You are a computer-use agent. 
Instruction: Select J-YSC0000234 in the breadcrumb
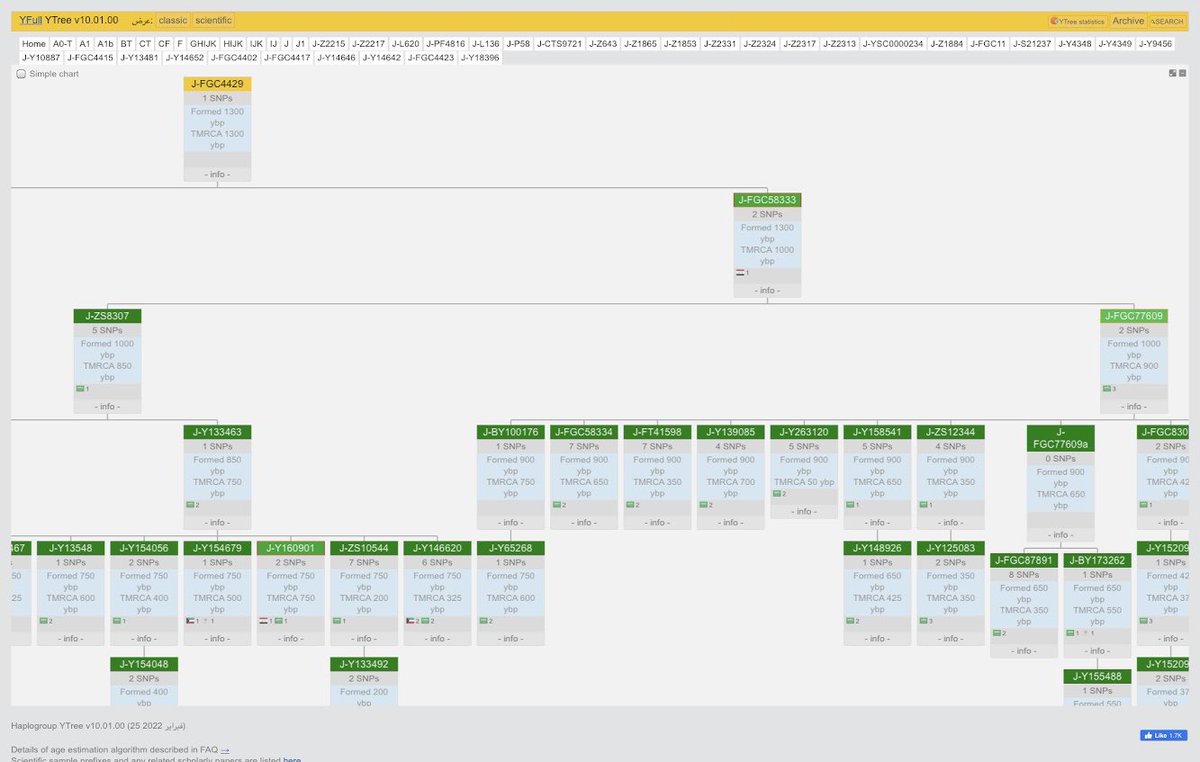[x=893, y=44]
